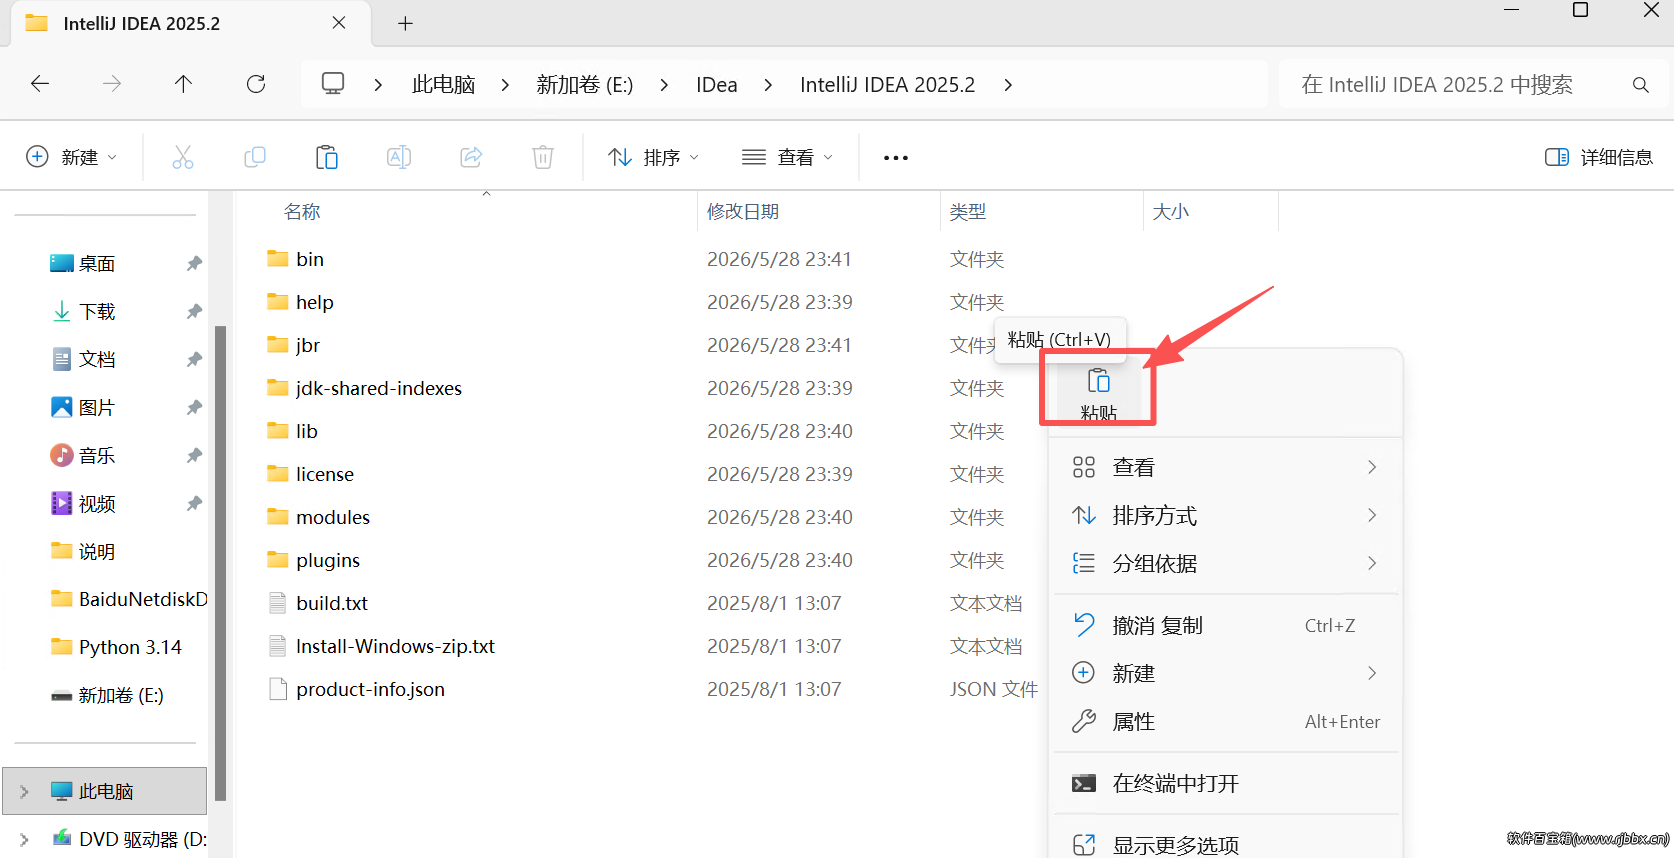
Task: Click the Paste icon in context menu
Action: (1099, 392)
